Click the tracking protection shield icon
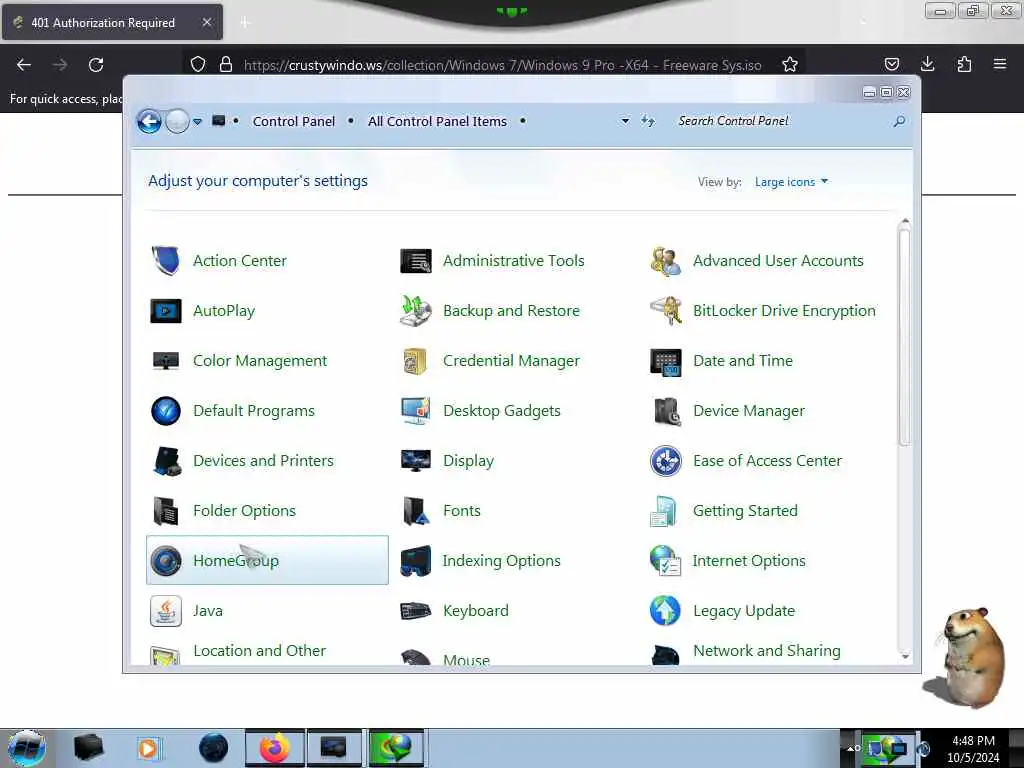1024x768 pixels. pyautogui.click(x=198, y=65)
